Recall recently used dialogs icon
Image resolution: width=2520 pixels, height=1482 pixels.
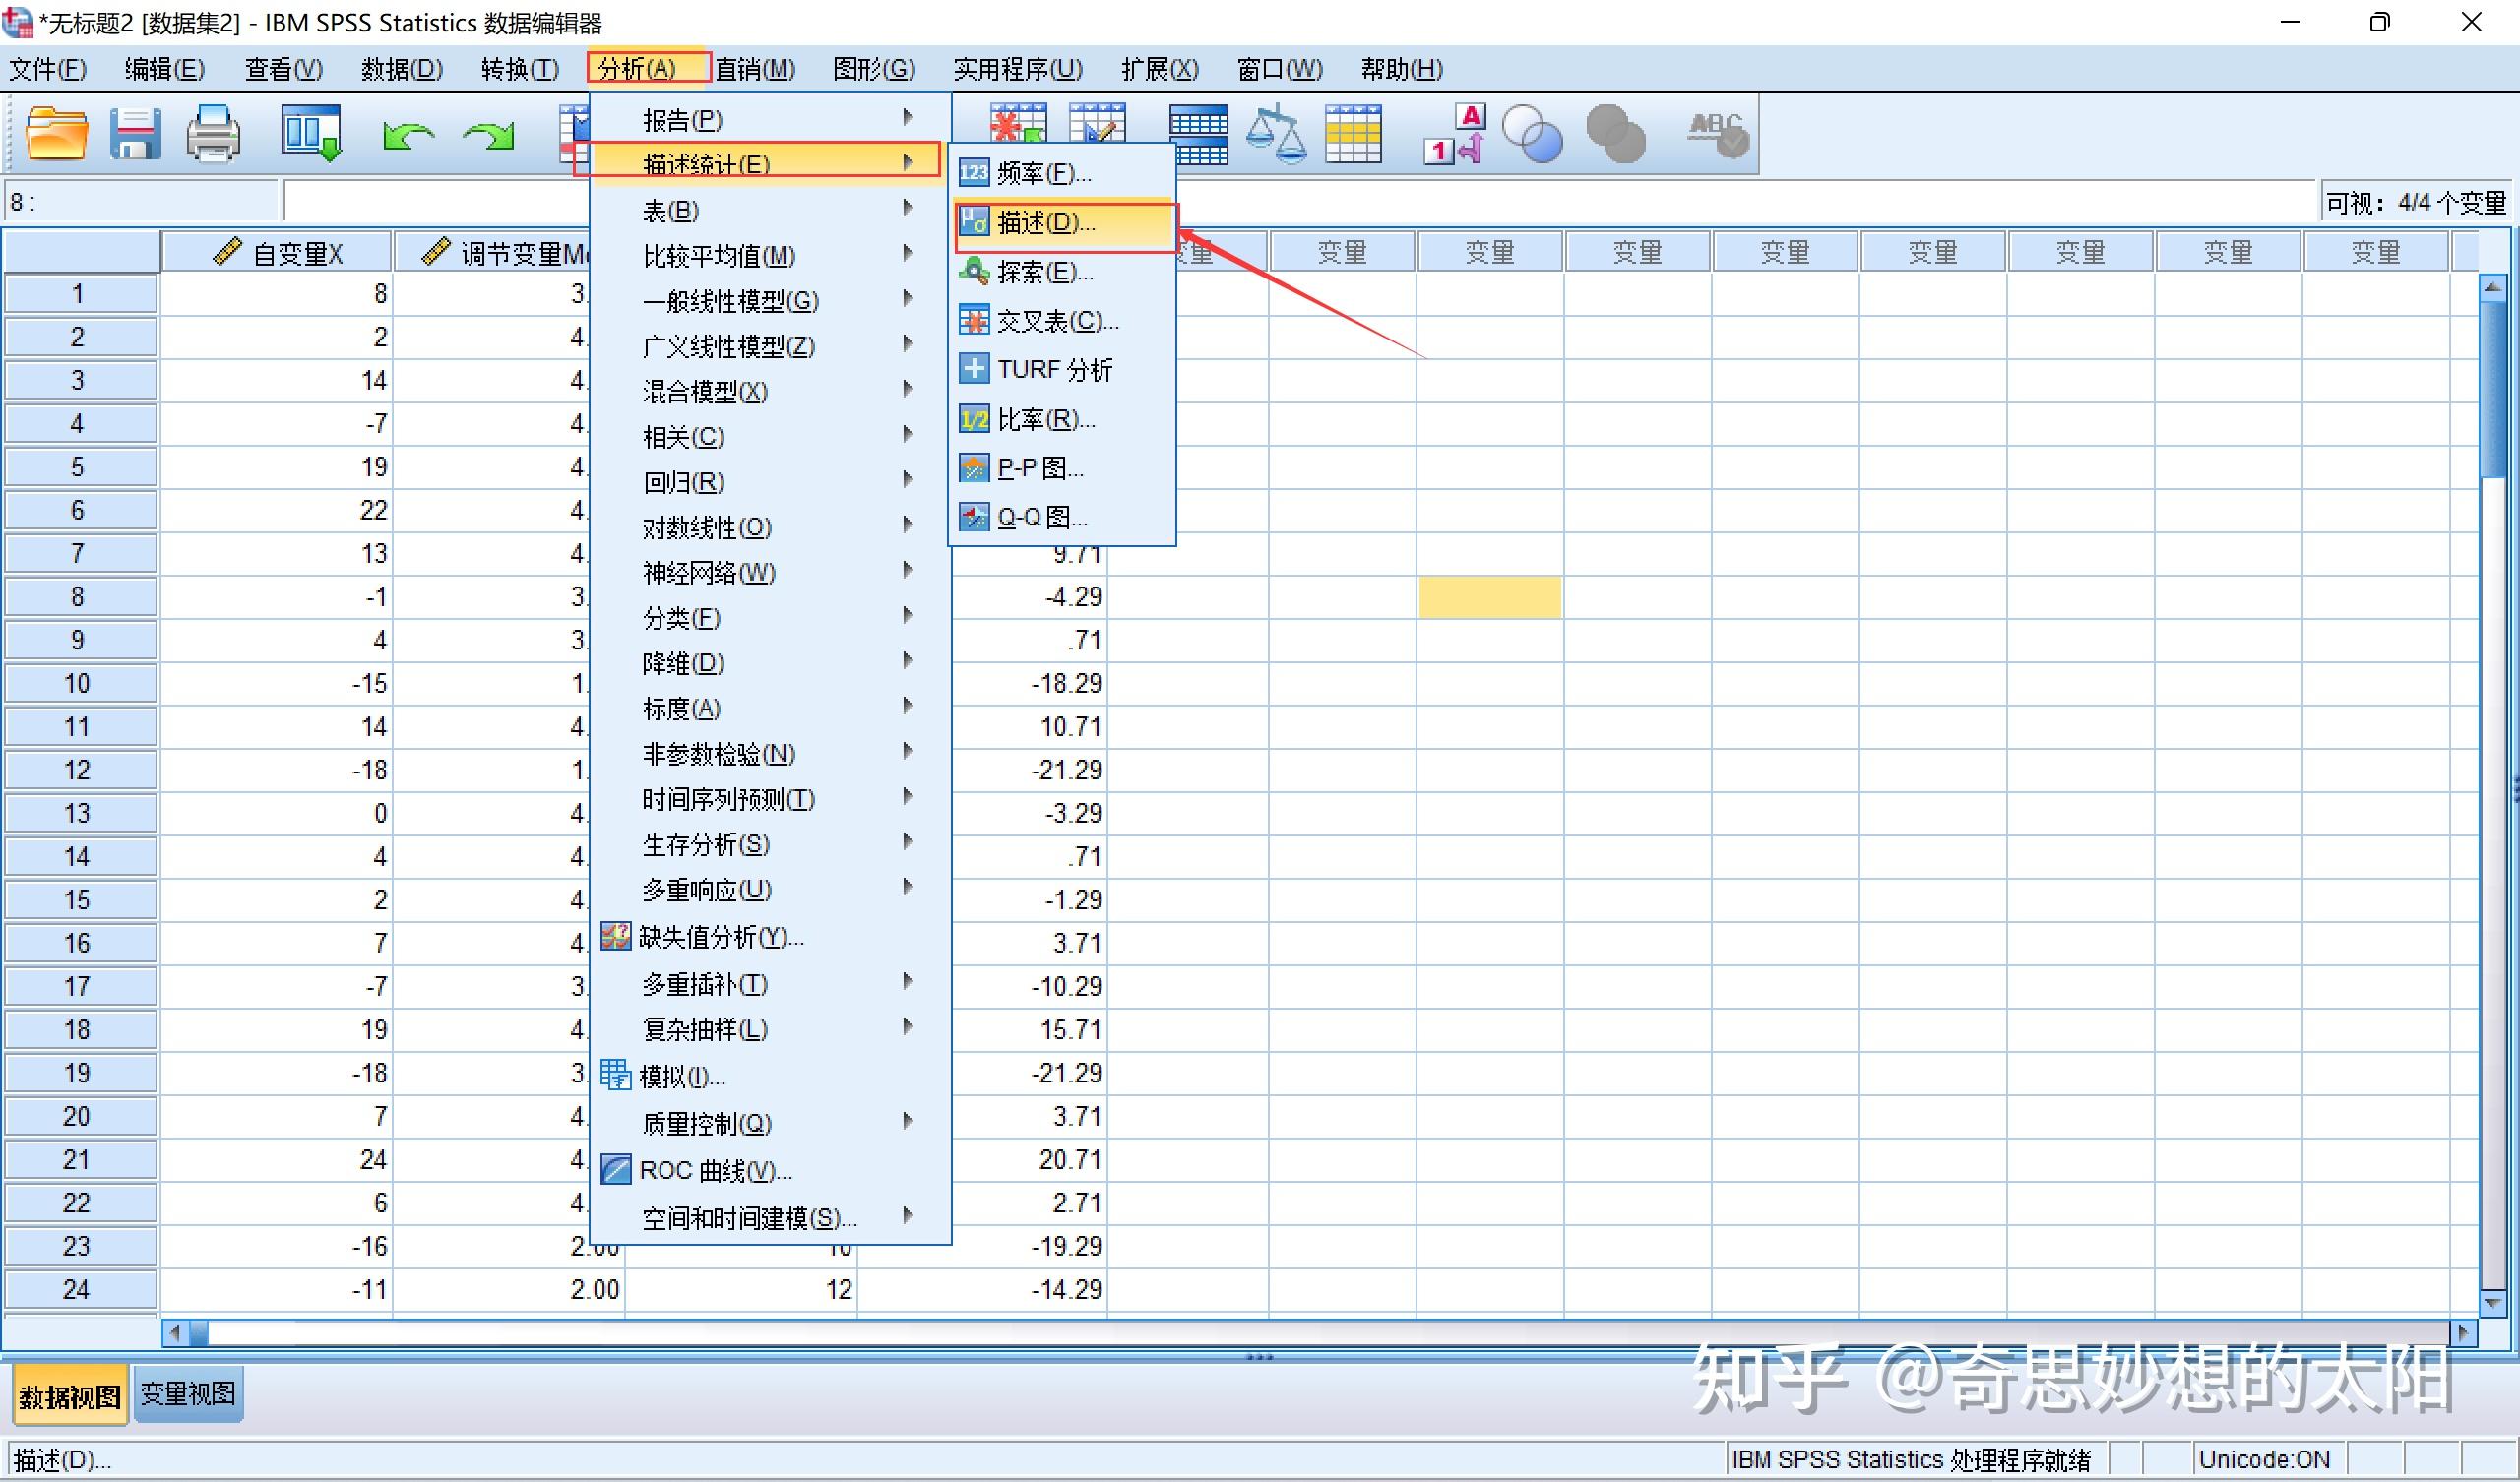311,133
